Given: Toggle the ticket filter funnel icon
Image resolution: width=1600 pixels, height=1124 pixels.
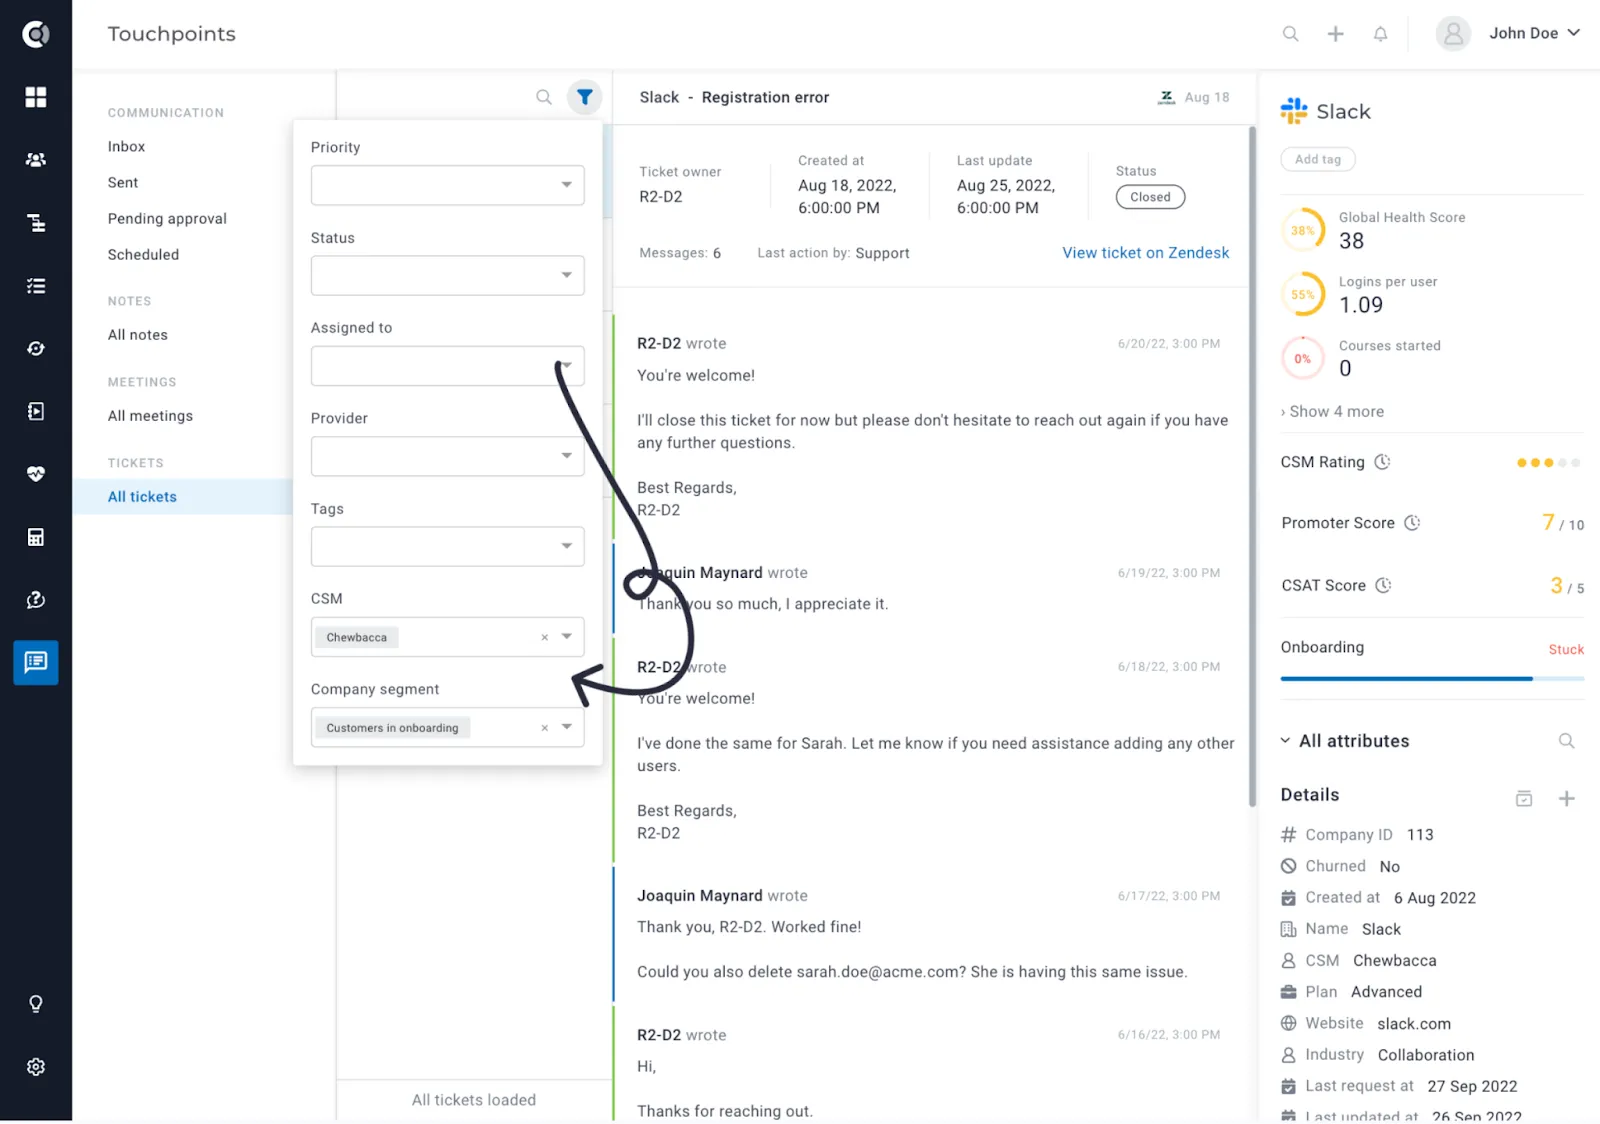Looking at the screenshot, I should point(585,97).
